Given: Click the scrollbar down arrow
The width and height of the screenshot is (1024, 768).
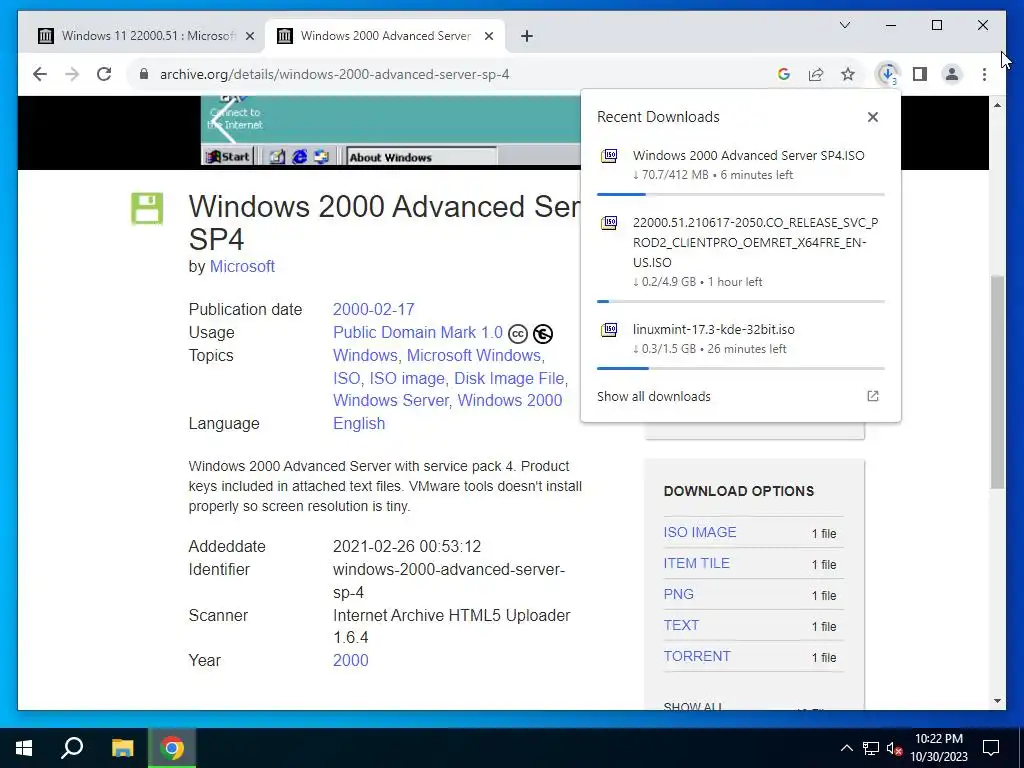Looking at the screenshot, I should click(997, 701).
